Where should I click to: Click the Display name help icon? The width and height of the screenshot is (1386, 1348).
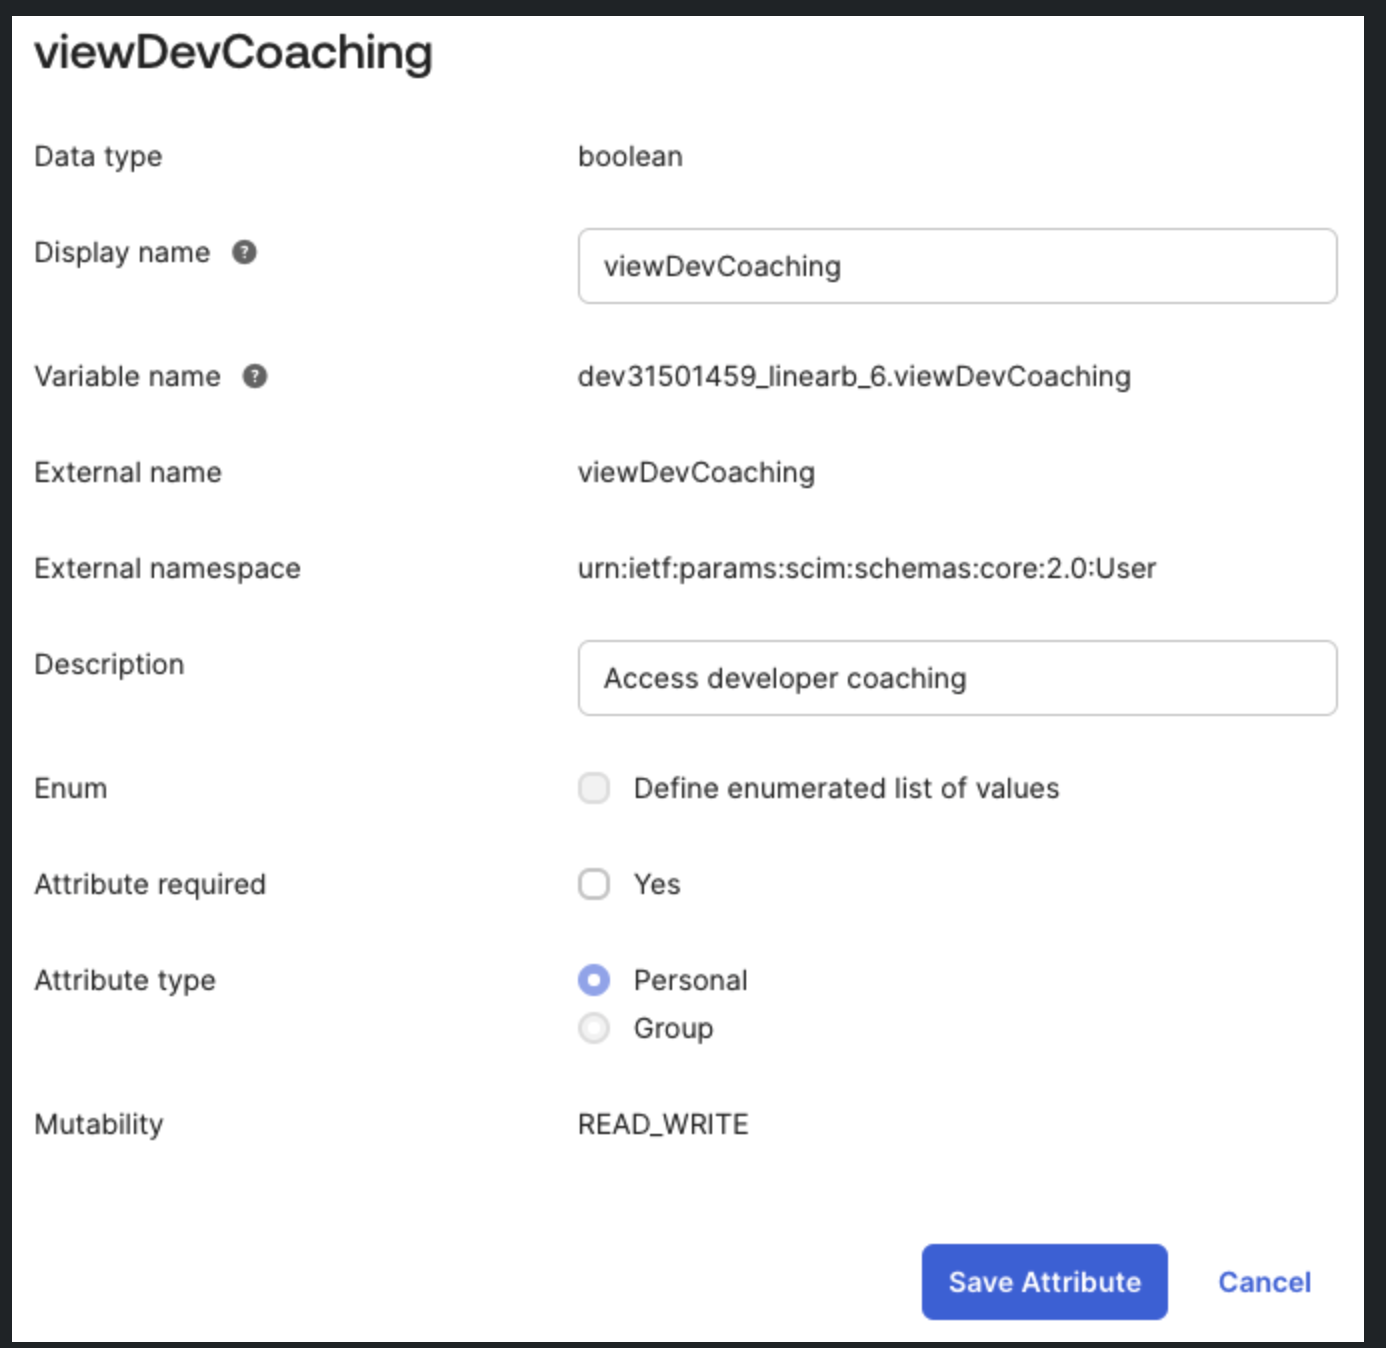coord(244,252)
